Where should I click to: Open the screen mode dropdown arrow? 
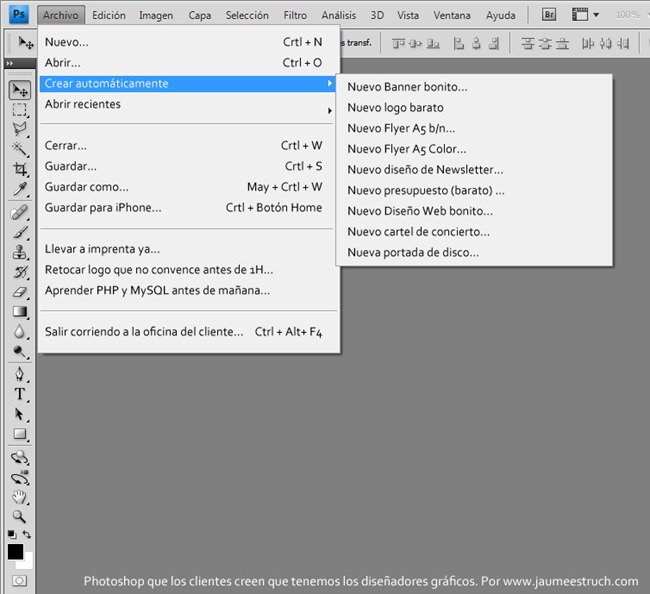pos(596,15)
